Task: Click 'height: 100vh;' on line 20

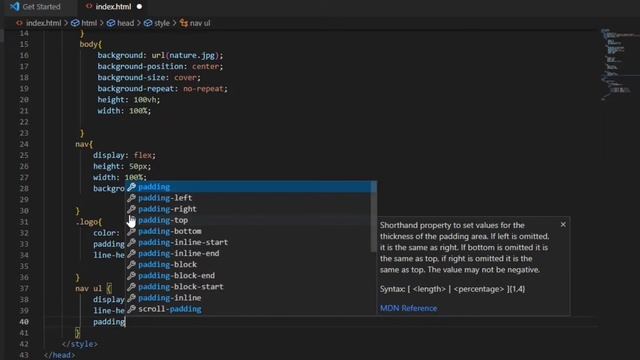Action: pyautogui.click(x=129, y=100)
